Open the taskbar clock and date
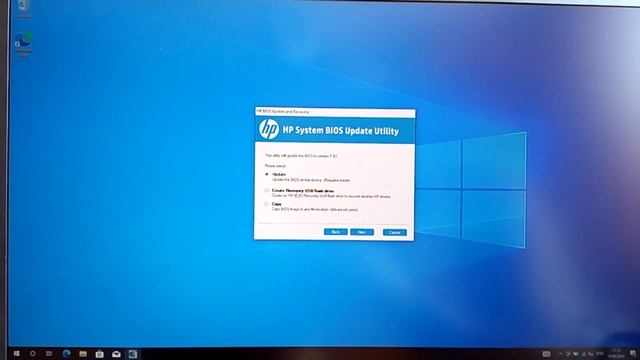This screenshot has height=360, width=640. point(616,353)
